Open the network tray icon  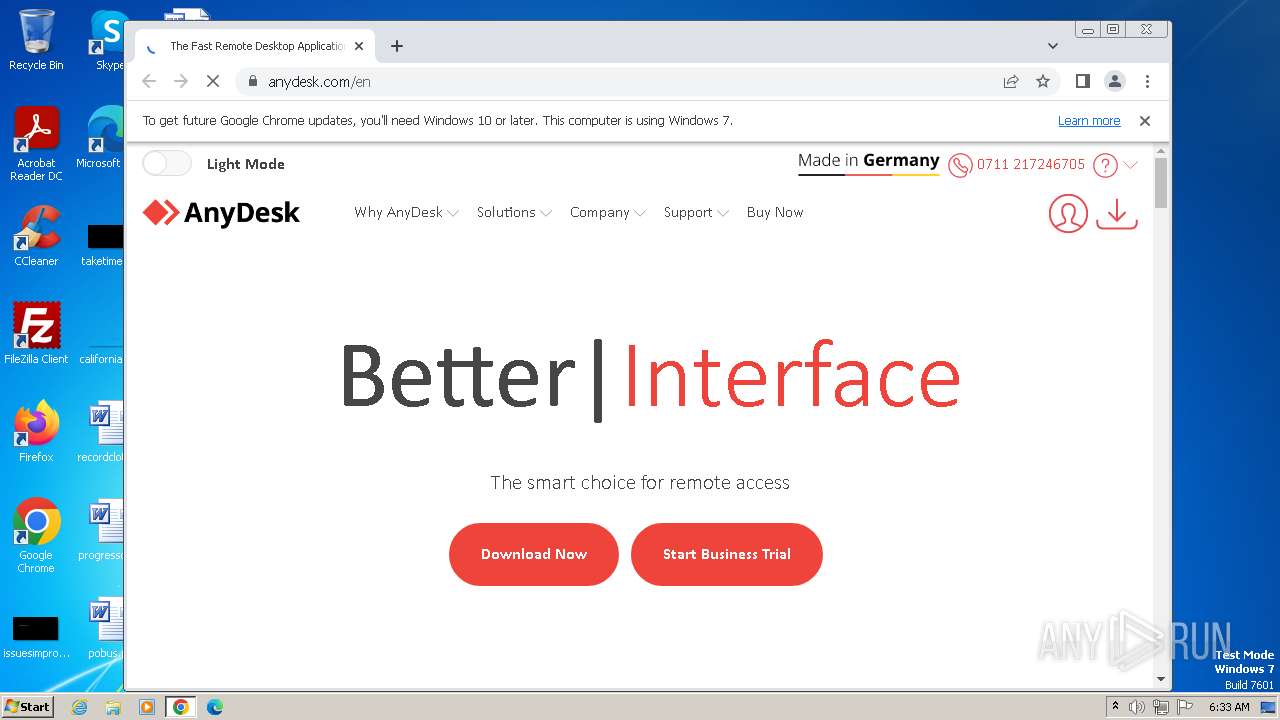1160,707
